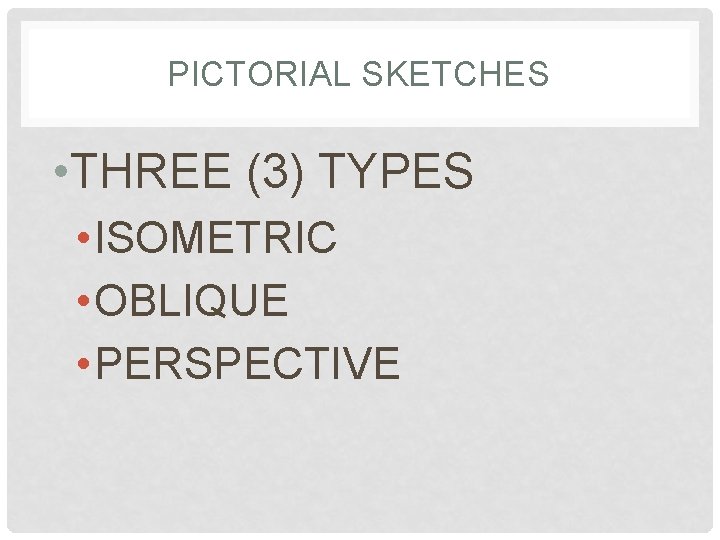Click the bullet dot before THREE

coord(63,173)
